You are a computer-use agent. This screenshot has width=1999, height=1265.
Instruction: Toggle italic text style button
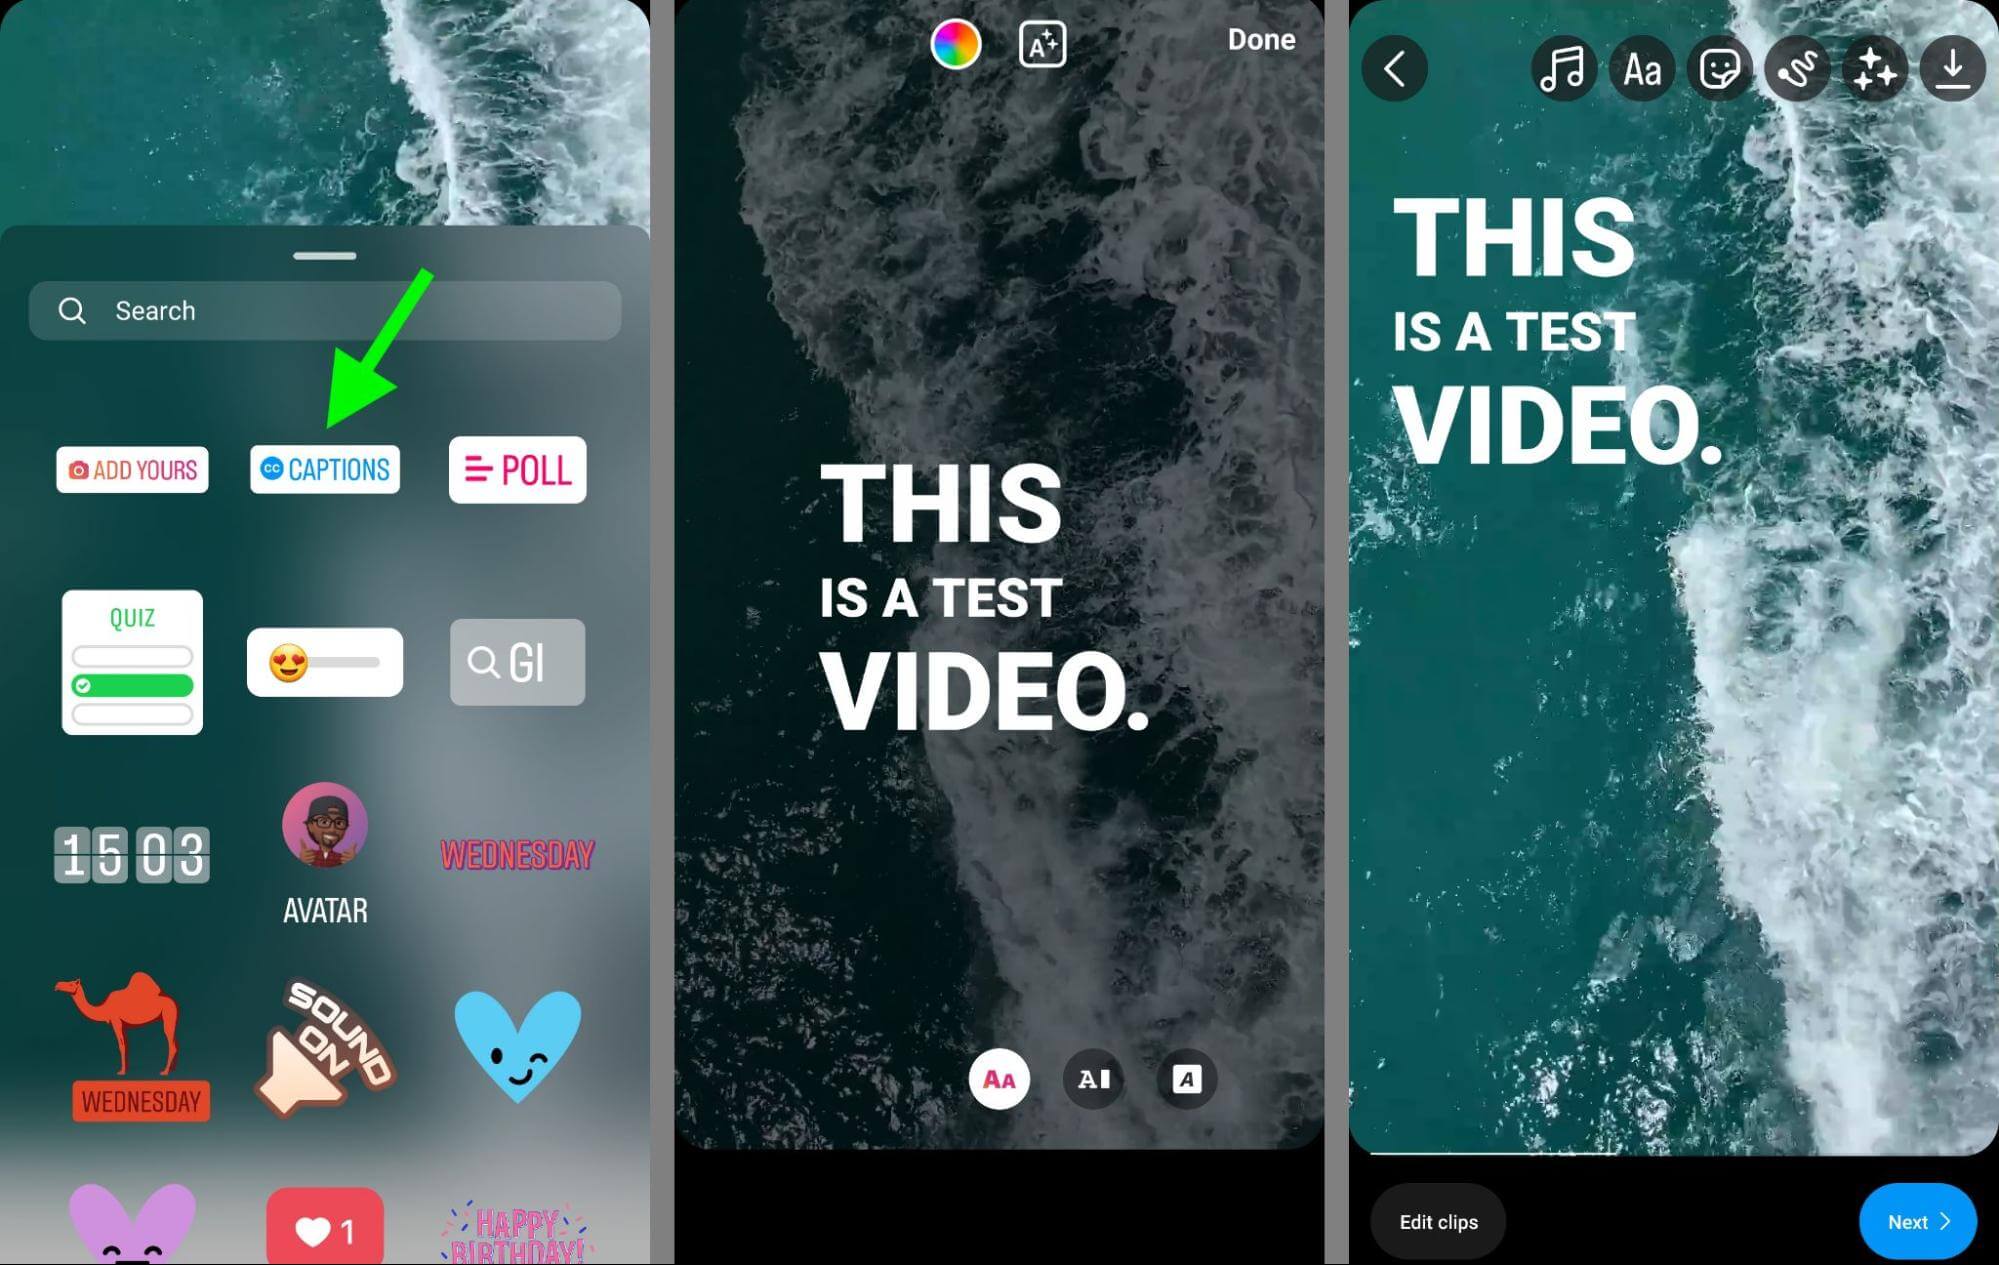pos(1187,1078)
